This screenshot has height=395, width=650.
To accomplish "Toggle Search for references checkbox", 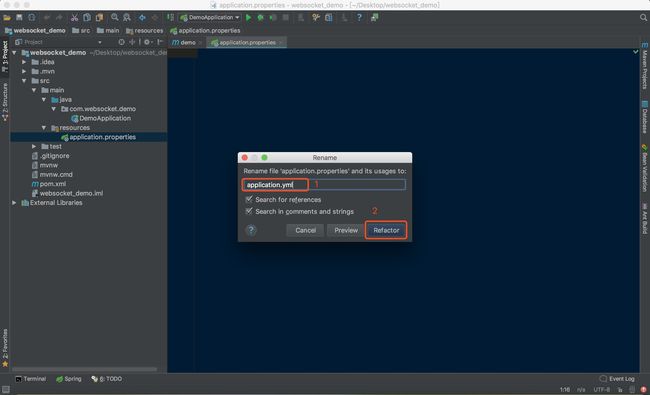I will (x=249, y=199).
